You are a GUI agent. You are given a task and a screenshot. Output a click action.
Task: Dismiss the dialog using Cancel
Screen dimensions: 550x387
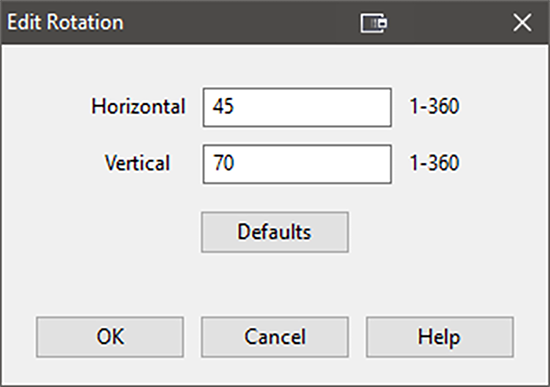coord(275,337)
